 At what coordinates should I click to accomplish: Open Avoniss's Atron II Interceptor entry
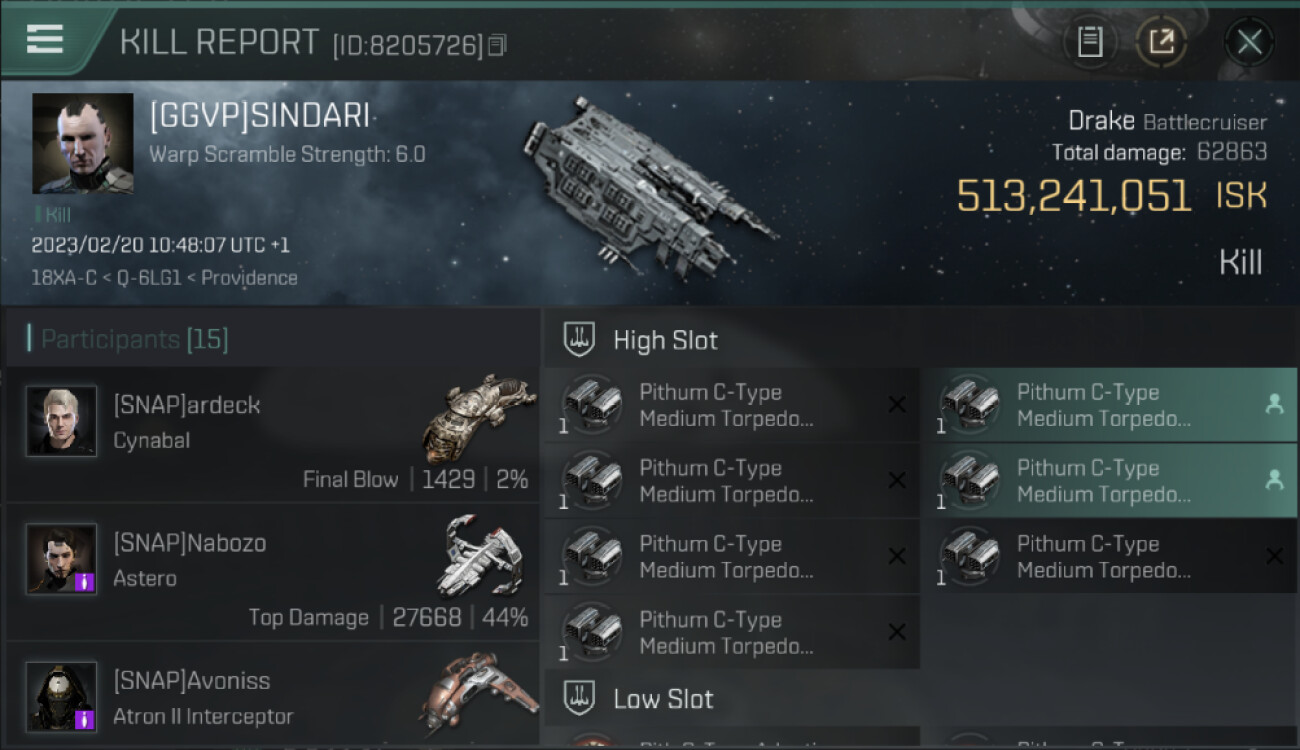coord(272,695)
